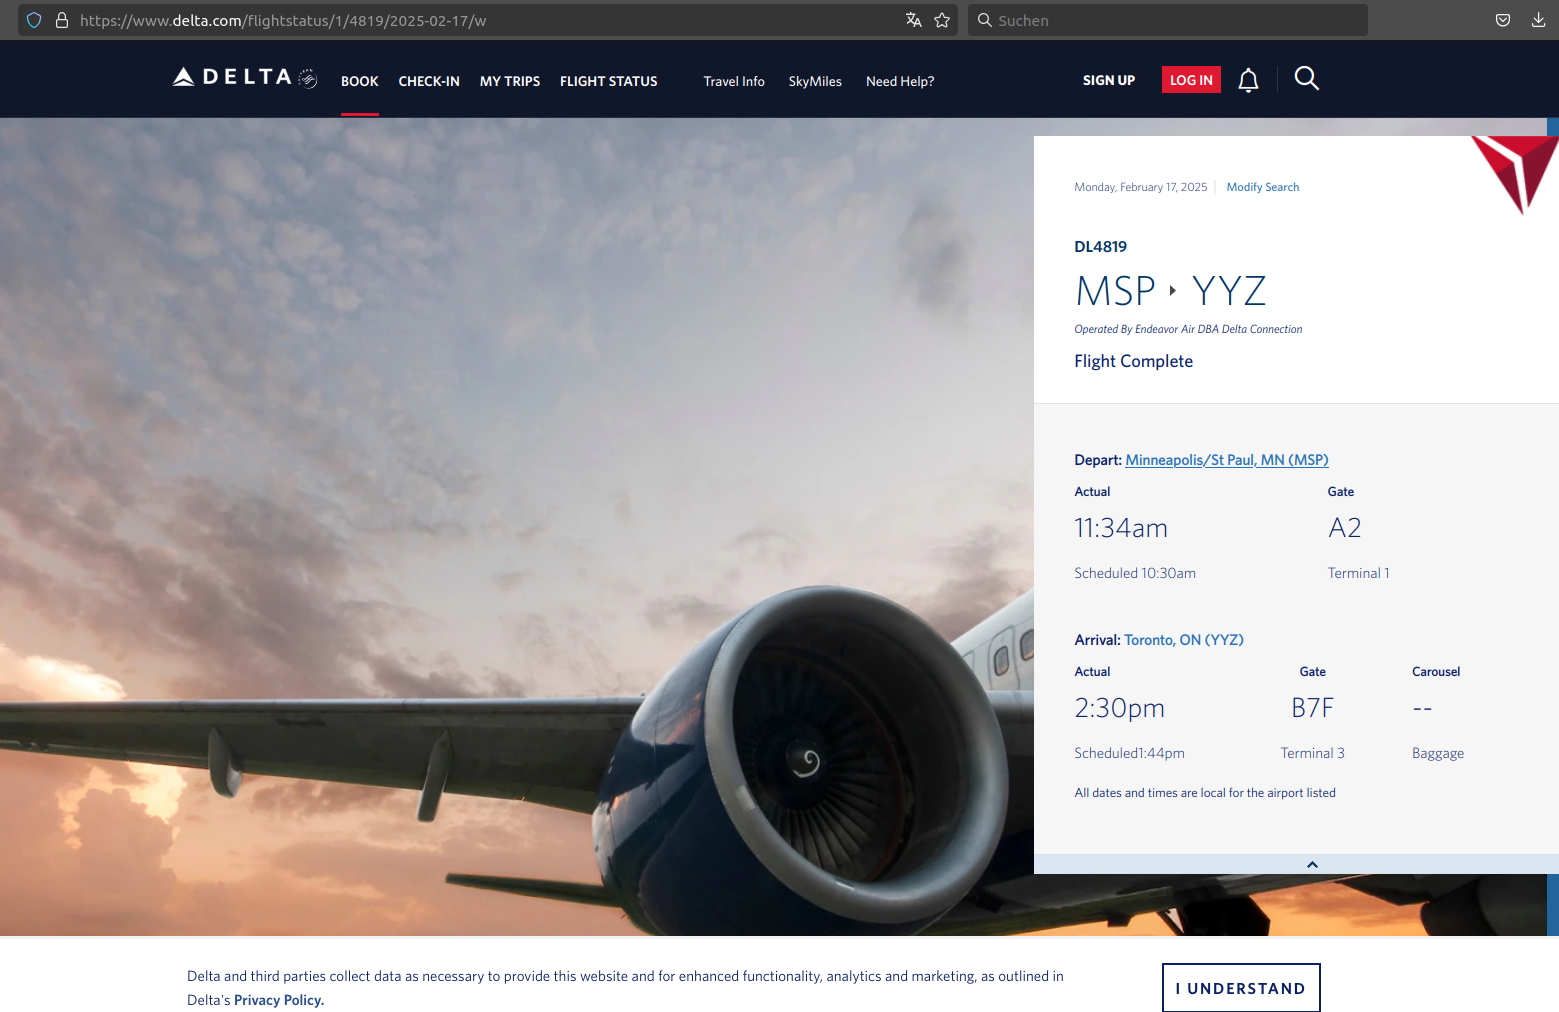Viewport: 1559px width, 1012px height.
Task: Click the DL4819 flight number text
Action: (x=1100, y=247)
